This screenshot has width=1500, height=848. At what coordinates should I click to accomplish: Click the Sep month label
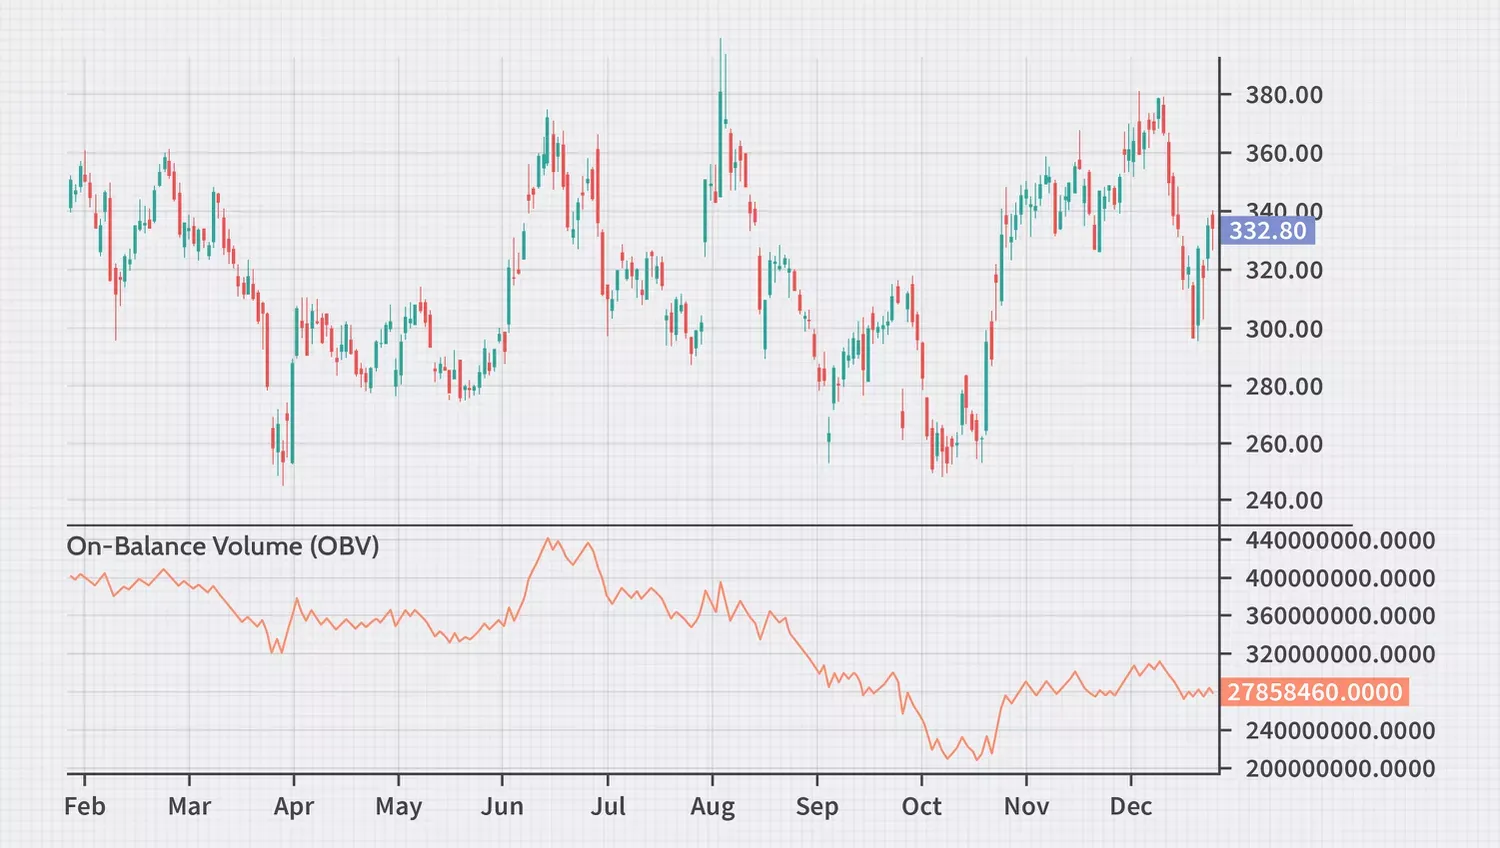(817, 807)
